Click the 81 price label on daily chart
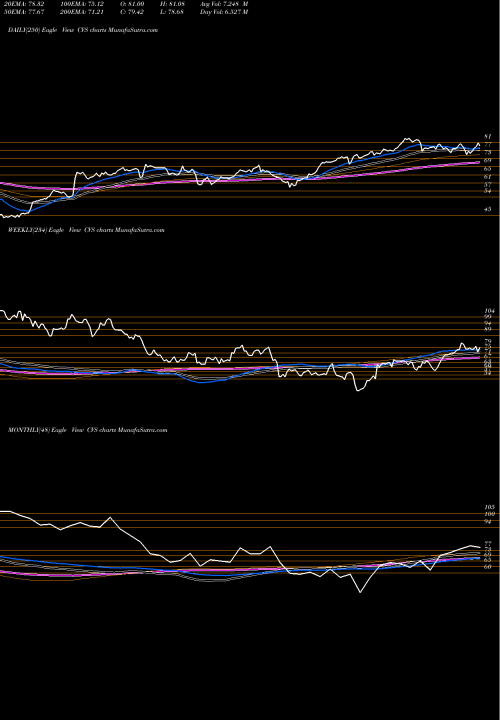The height and width of the screenshot is (720, 500). 488,137
